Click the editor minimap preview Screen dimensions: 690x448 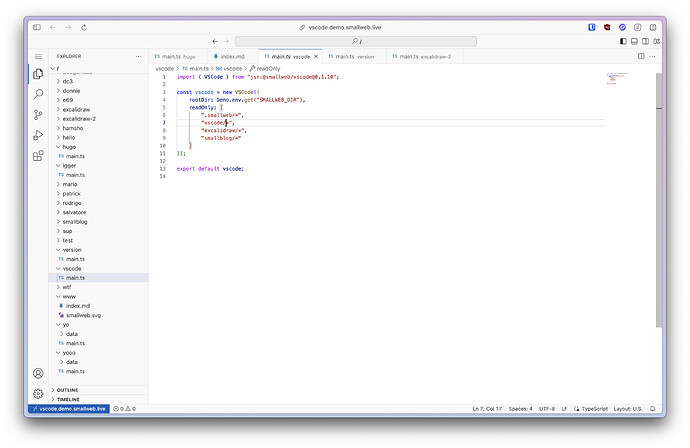point(618,79)
